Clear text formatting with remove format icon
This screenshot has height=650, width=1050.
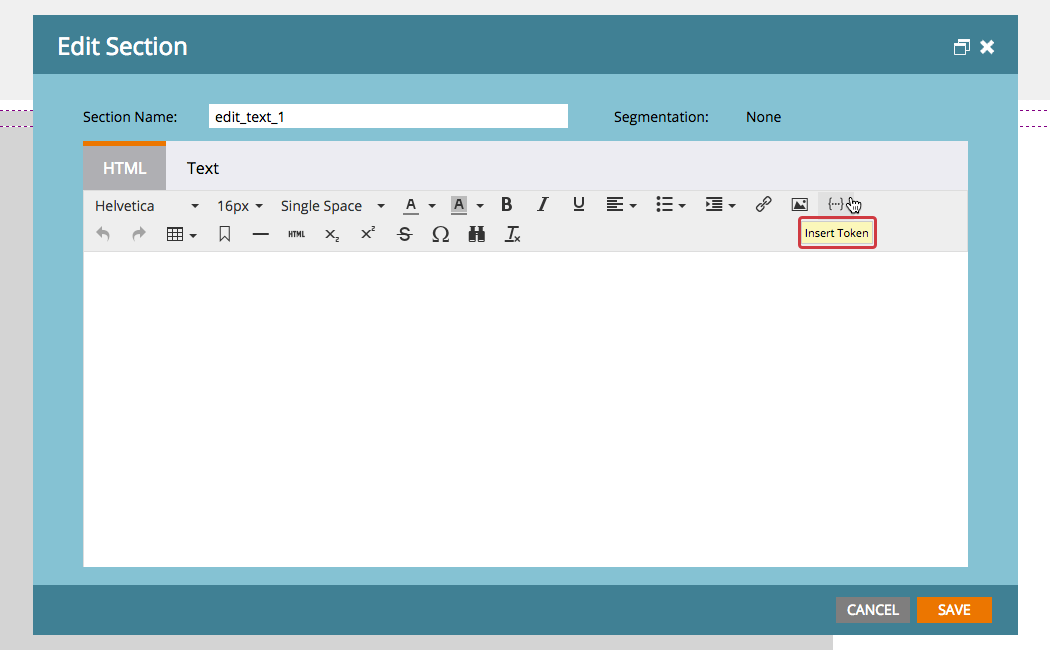click(512, 234)
